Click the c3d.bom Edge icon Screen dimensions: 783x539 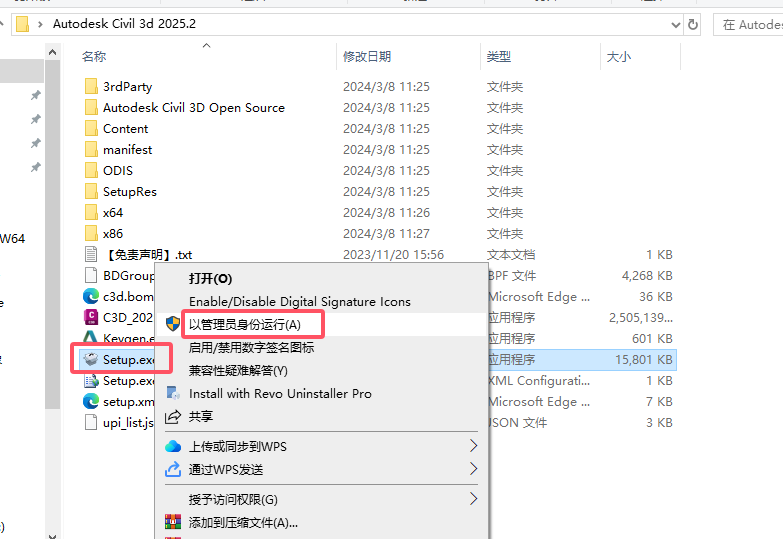click(91, 296)
